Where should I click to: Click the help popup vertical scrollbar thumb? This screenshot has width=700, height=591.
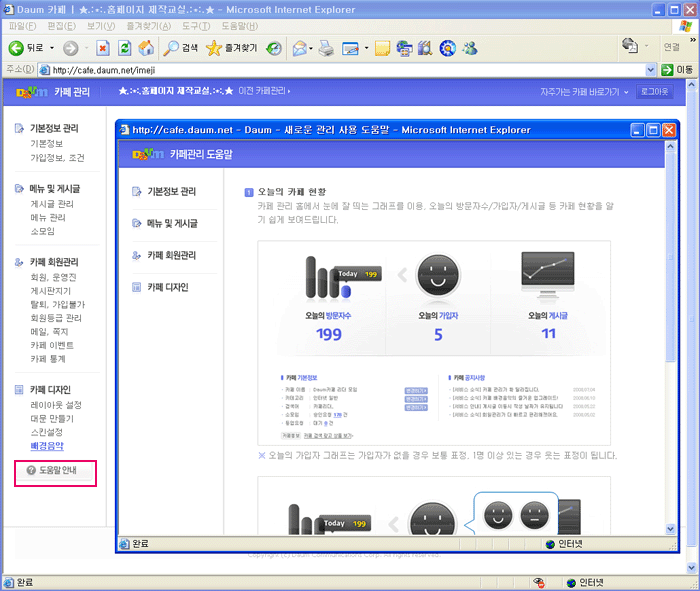coord(671,257)
